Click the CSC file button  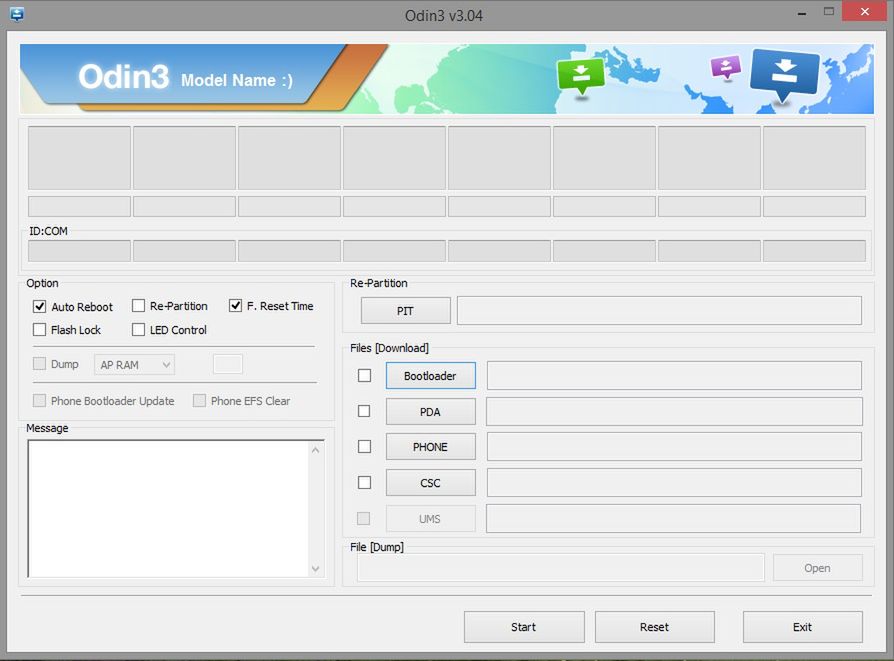430,483
